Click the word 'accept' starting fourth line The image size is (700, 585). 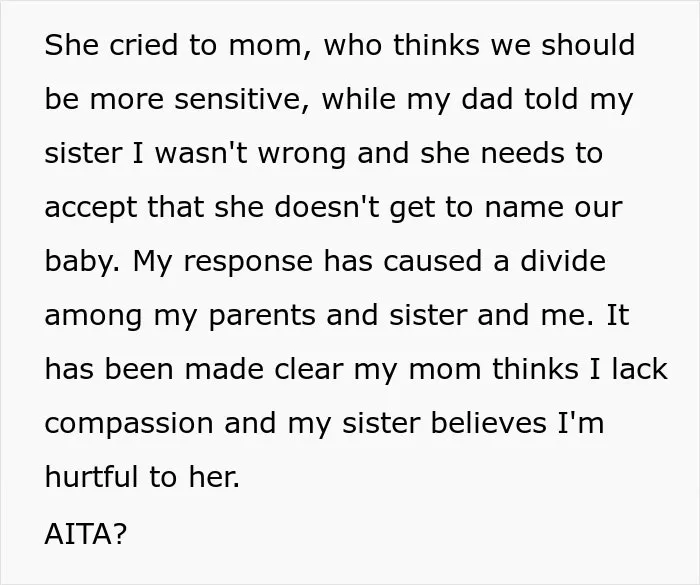click(91, 209)
